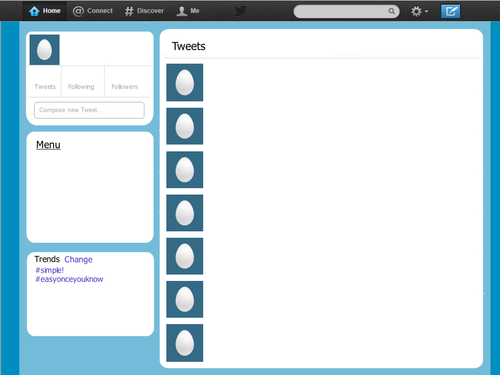
Task: Click the Twitter bird logo
Action: click(240, 11)
